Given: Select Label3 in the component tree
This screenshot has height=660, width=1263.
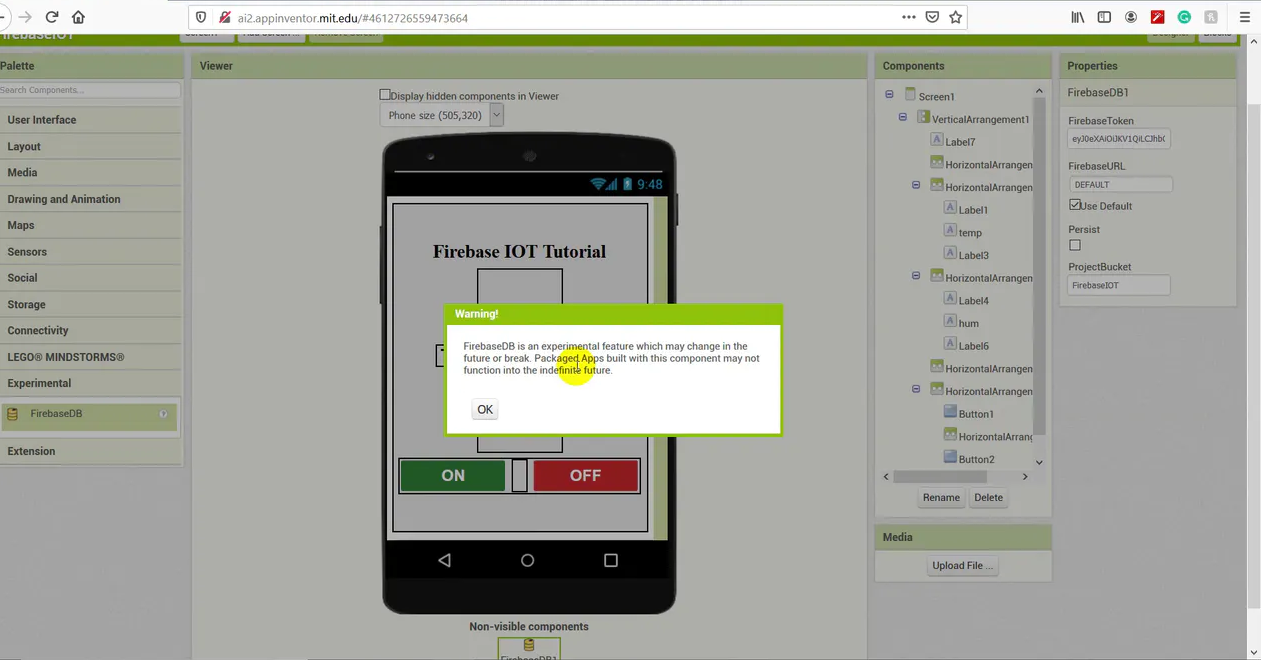Looking at the screenshot, I should tap(973, 255).
